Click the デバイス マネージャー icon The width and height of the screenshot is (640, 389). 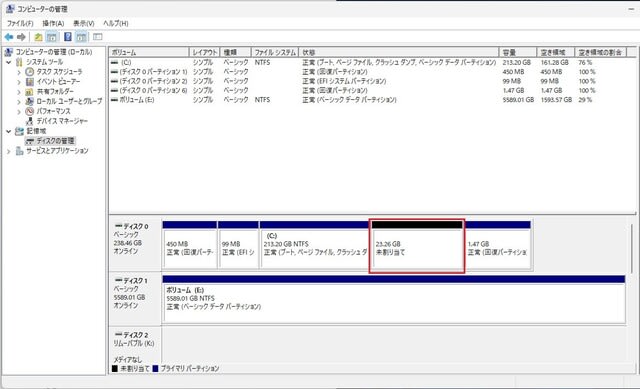pos(29,121)
